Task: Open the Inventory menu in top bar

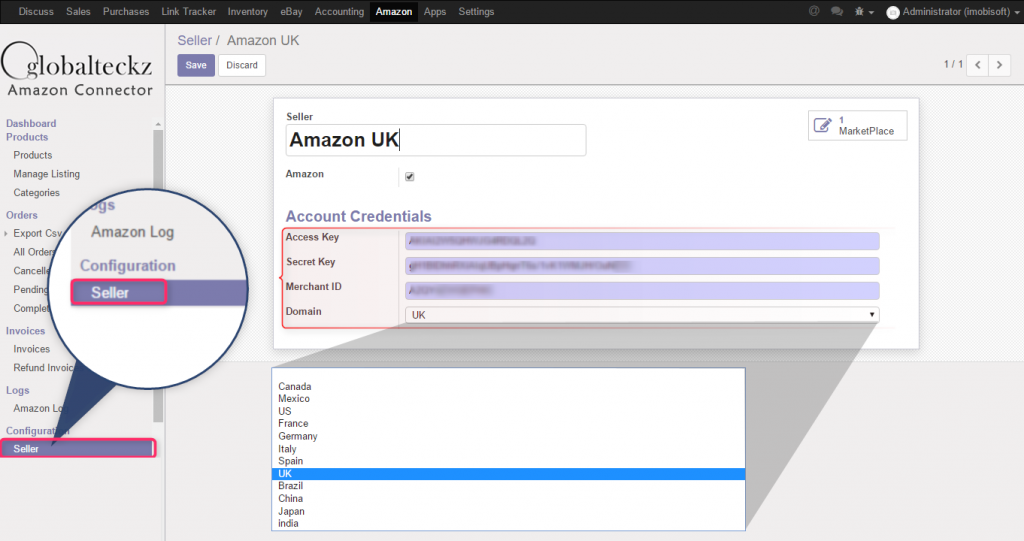Action: (x=247, y=12)
